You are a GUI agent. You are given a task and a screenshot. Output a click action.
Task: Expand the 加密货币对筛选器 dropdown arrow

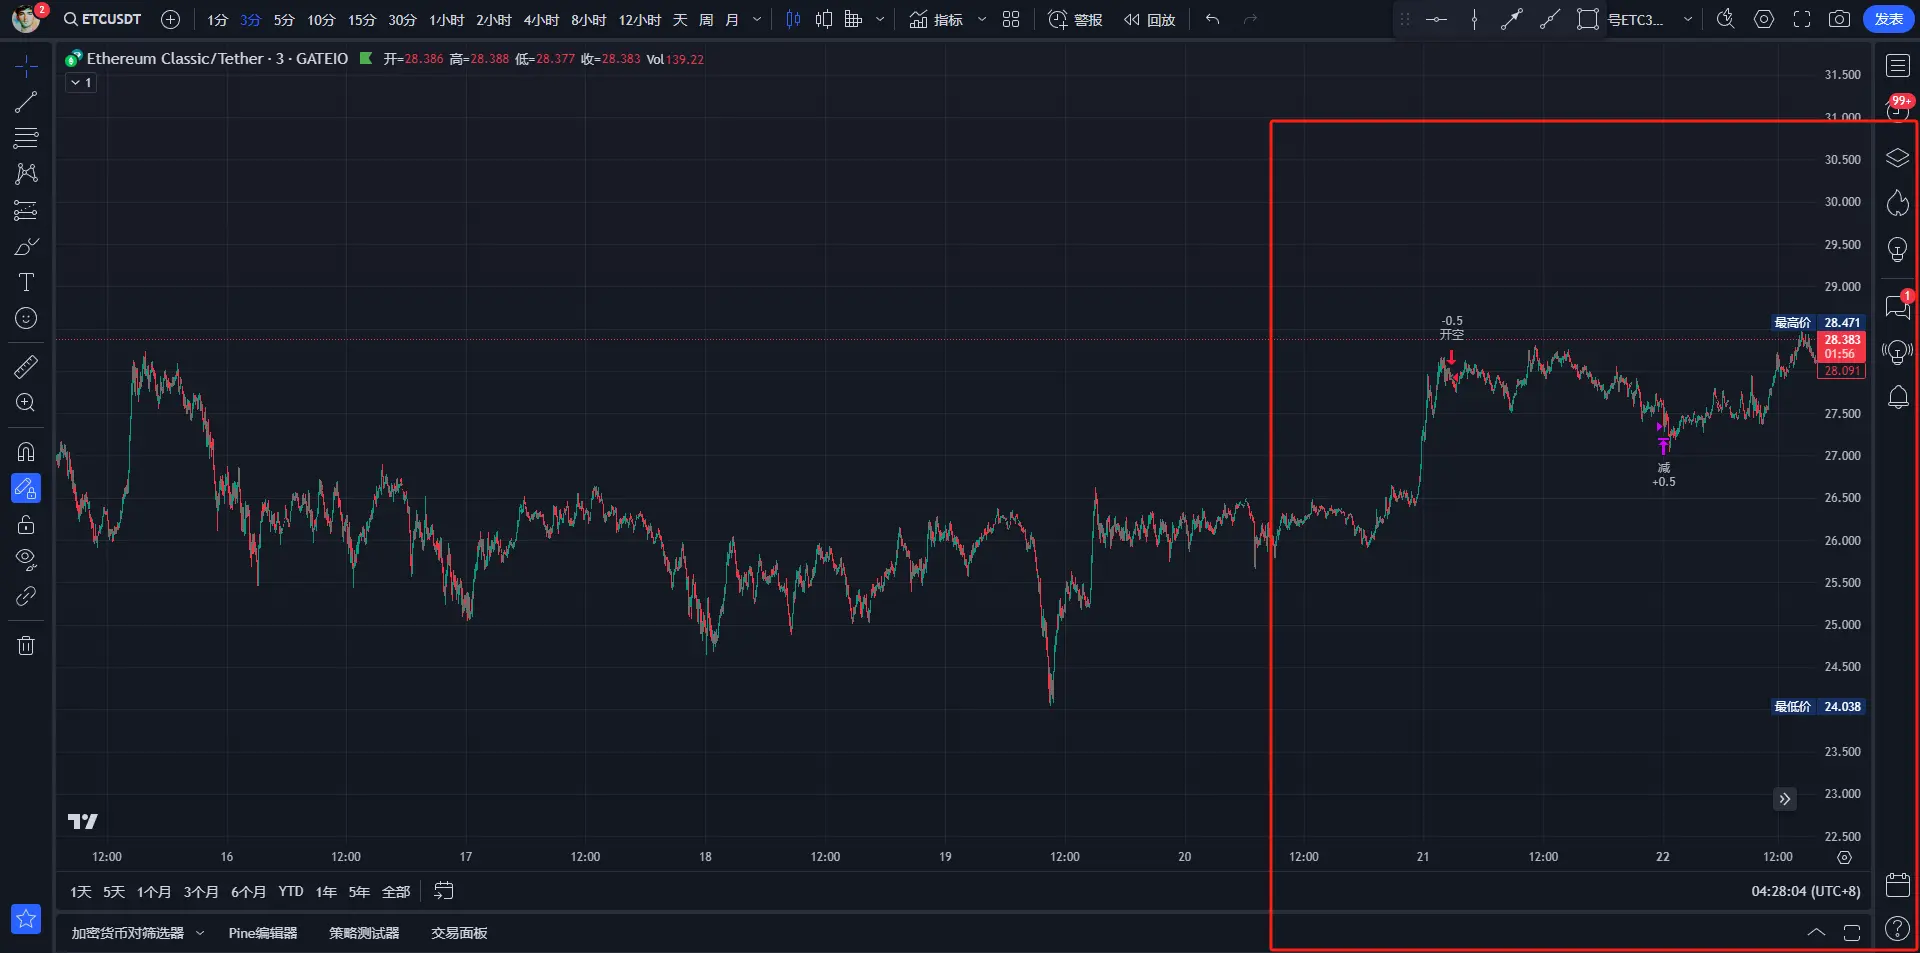click(200, 933)
